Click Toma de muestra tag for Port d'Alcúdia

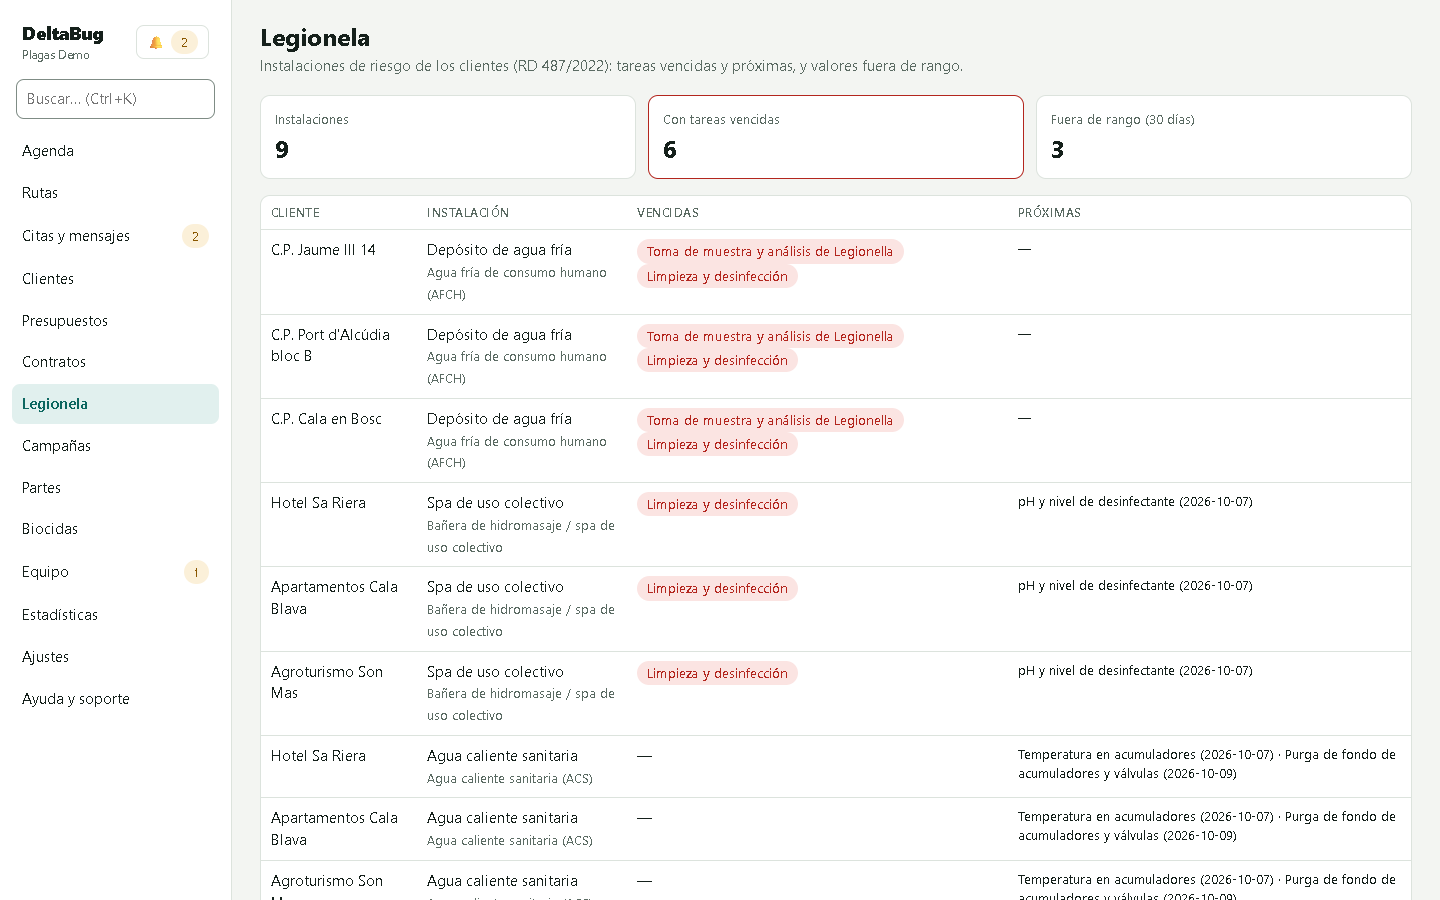tap(770, 336)
